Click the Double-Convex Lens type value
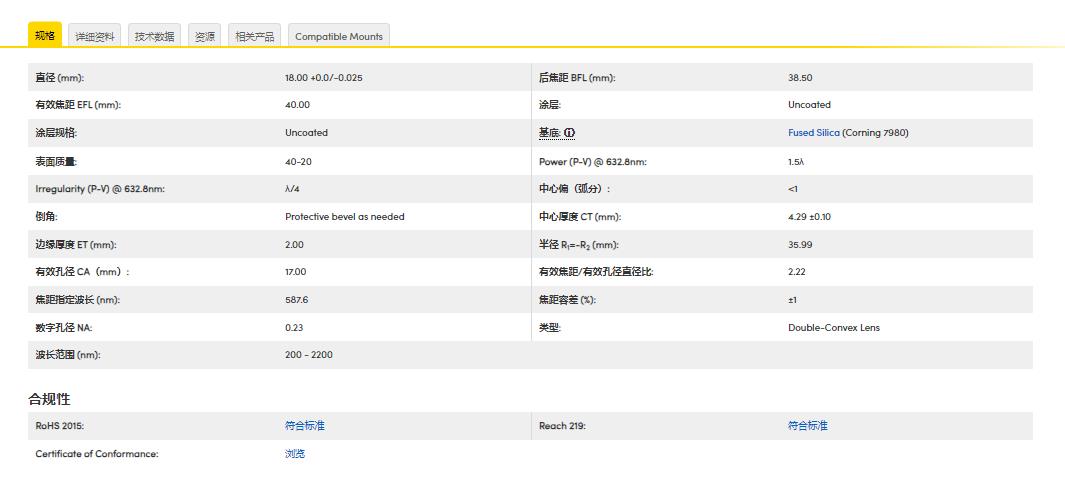This screenshot has height=492, width=1065. (834, 328)
